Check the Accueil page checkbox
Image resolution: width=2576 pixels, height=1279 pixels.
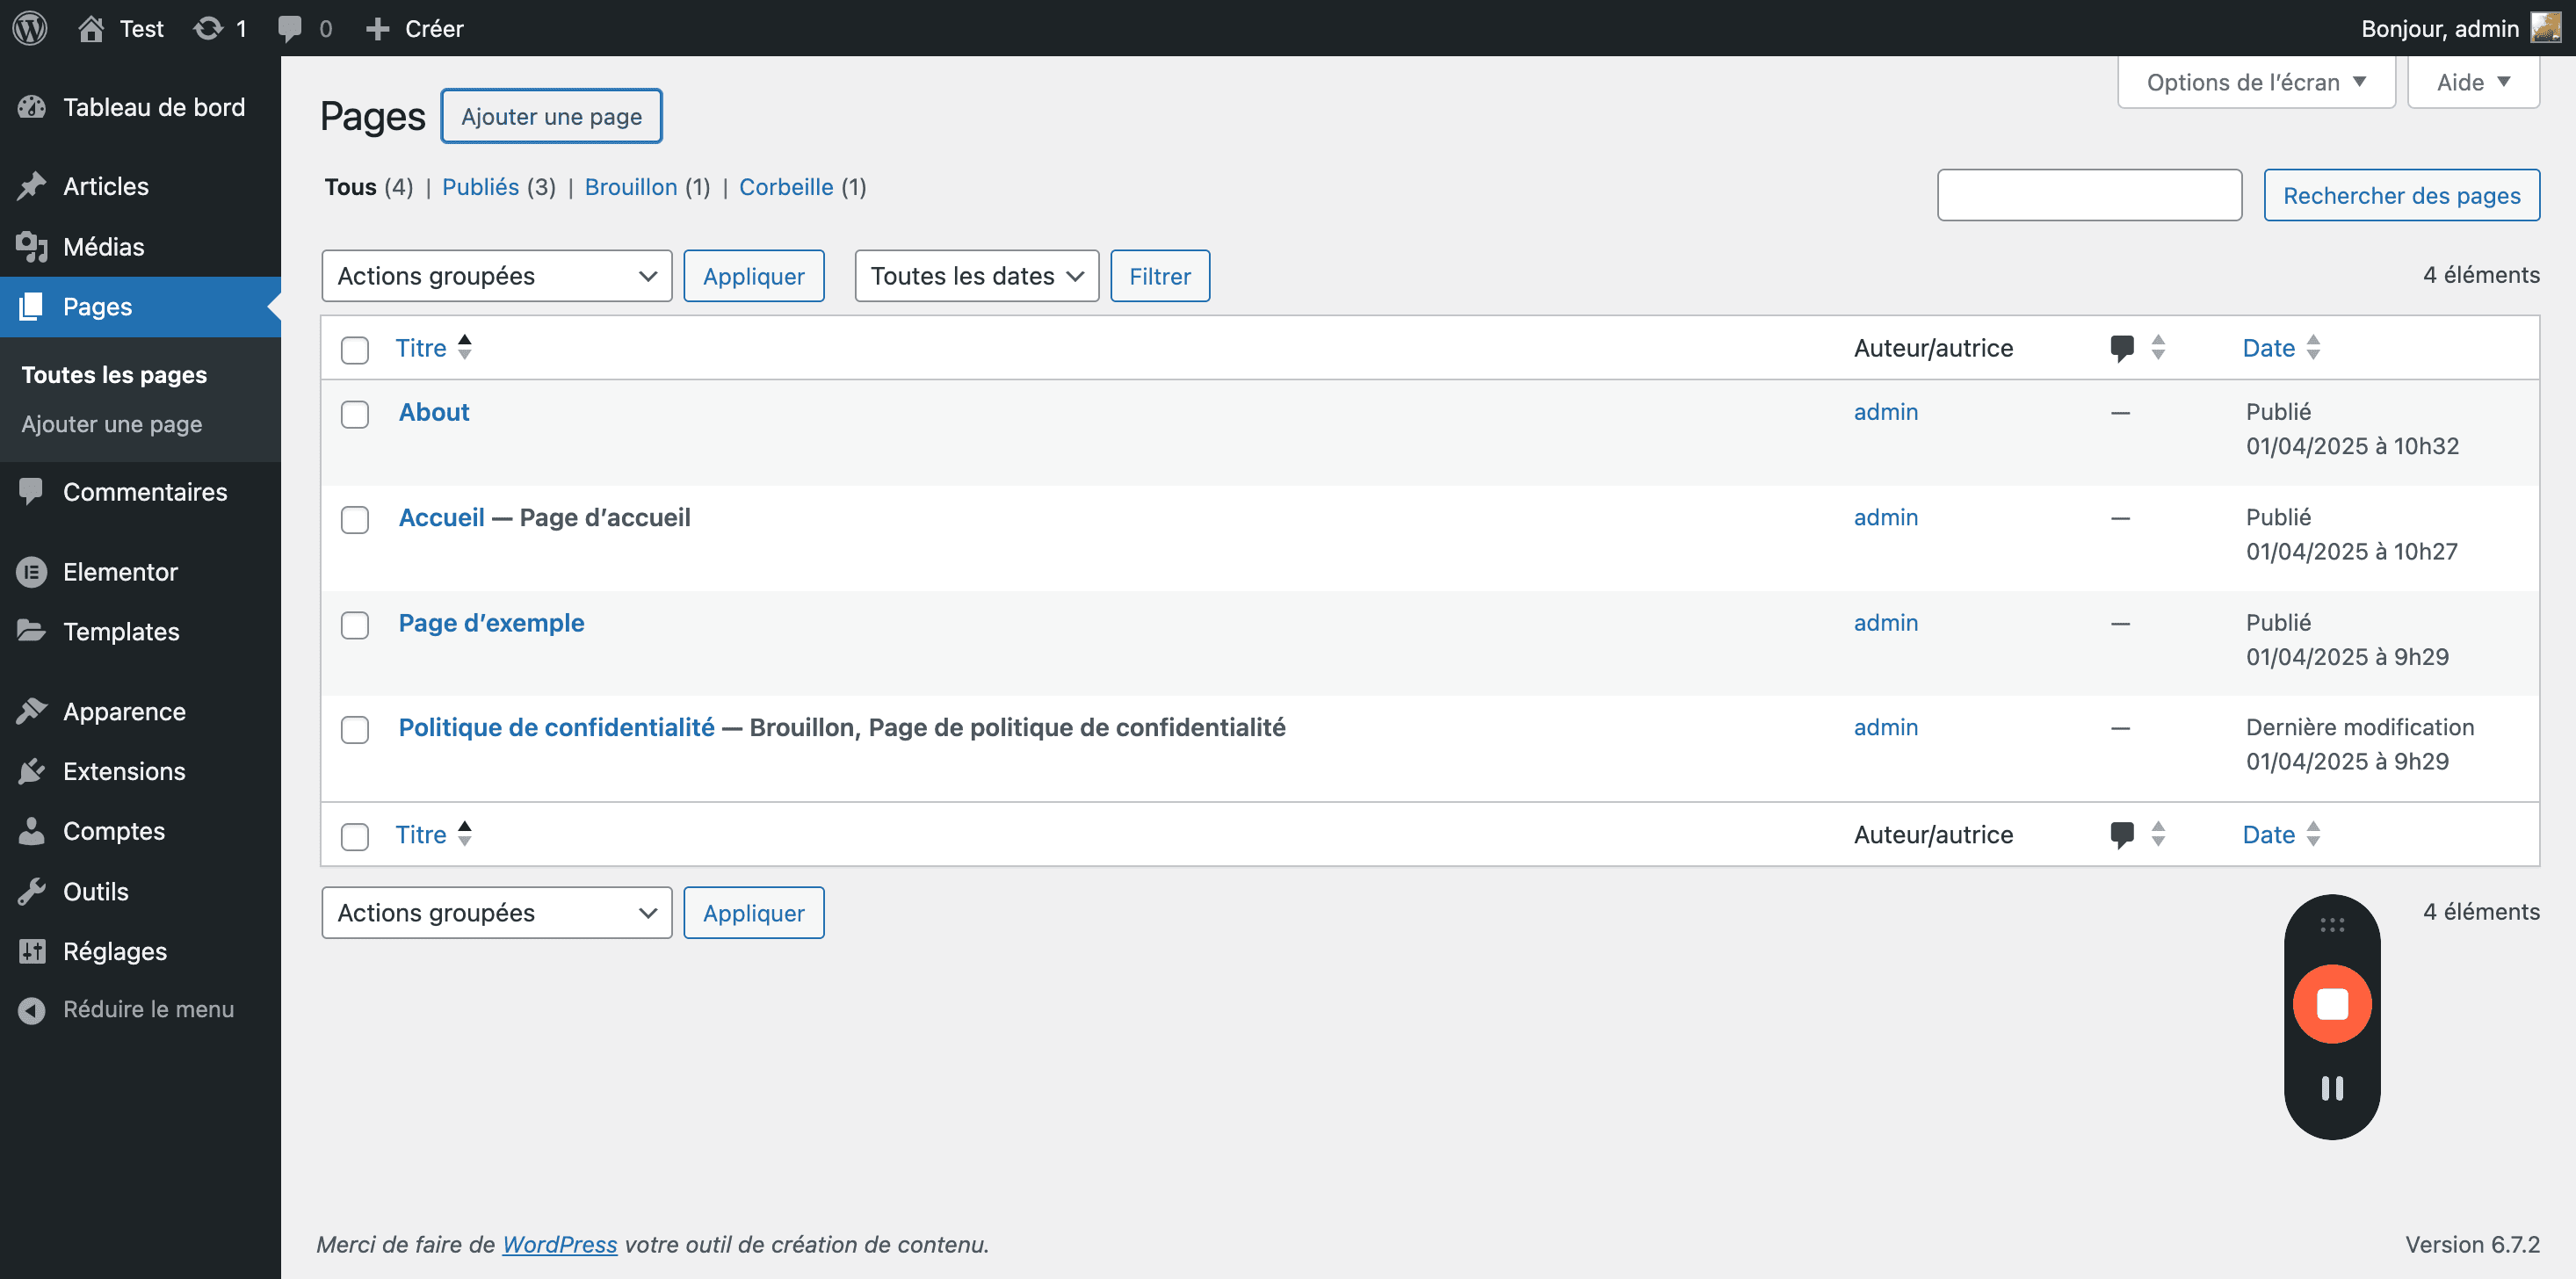click(355, 520)
